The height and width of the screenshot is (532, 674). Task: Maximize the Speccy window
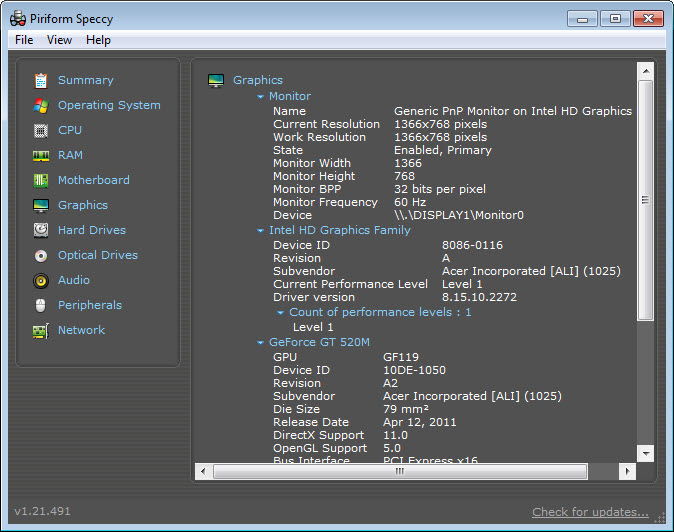(x=615, y=19)
